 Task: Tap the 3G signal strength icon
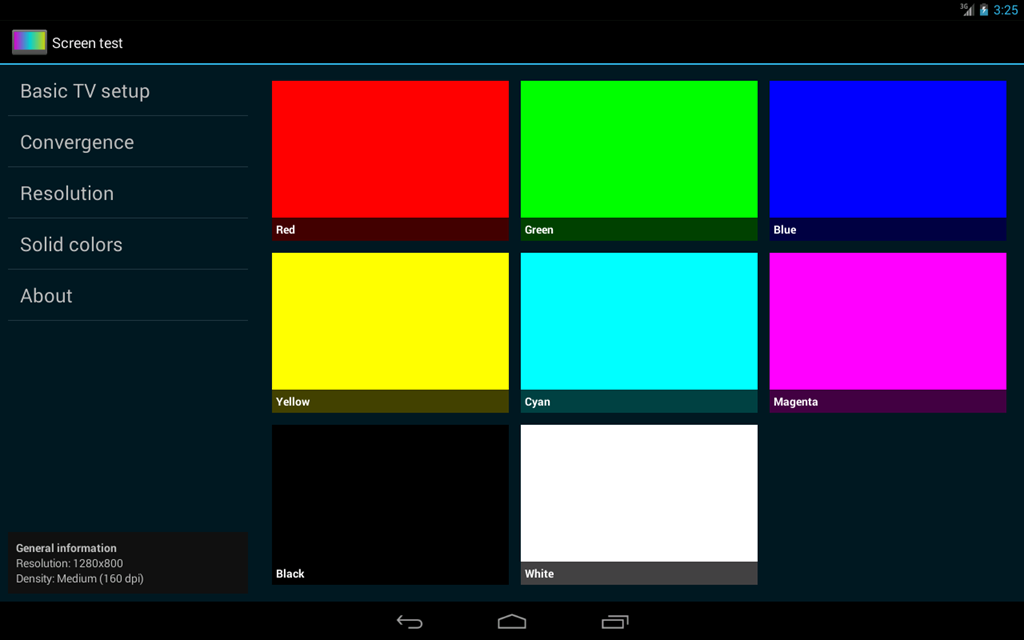[967, 9]
